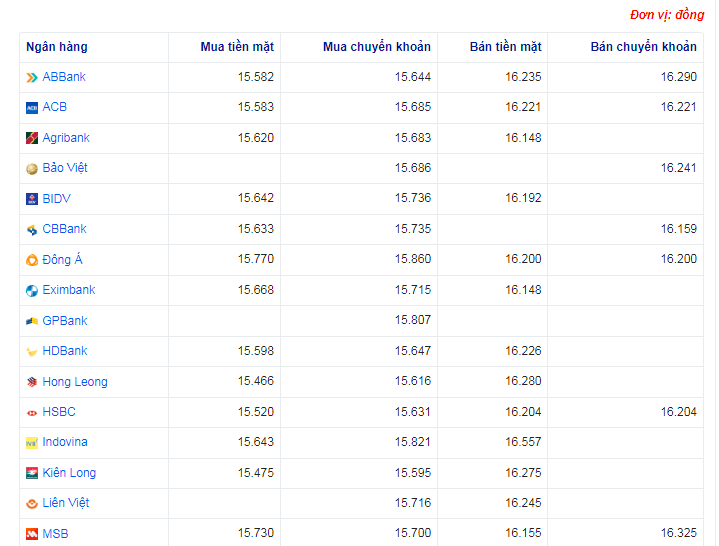
Task: Click the Bán chuyển khoản column header
Action: [x=643, y=47]
